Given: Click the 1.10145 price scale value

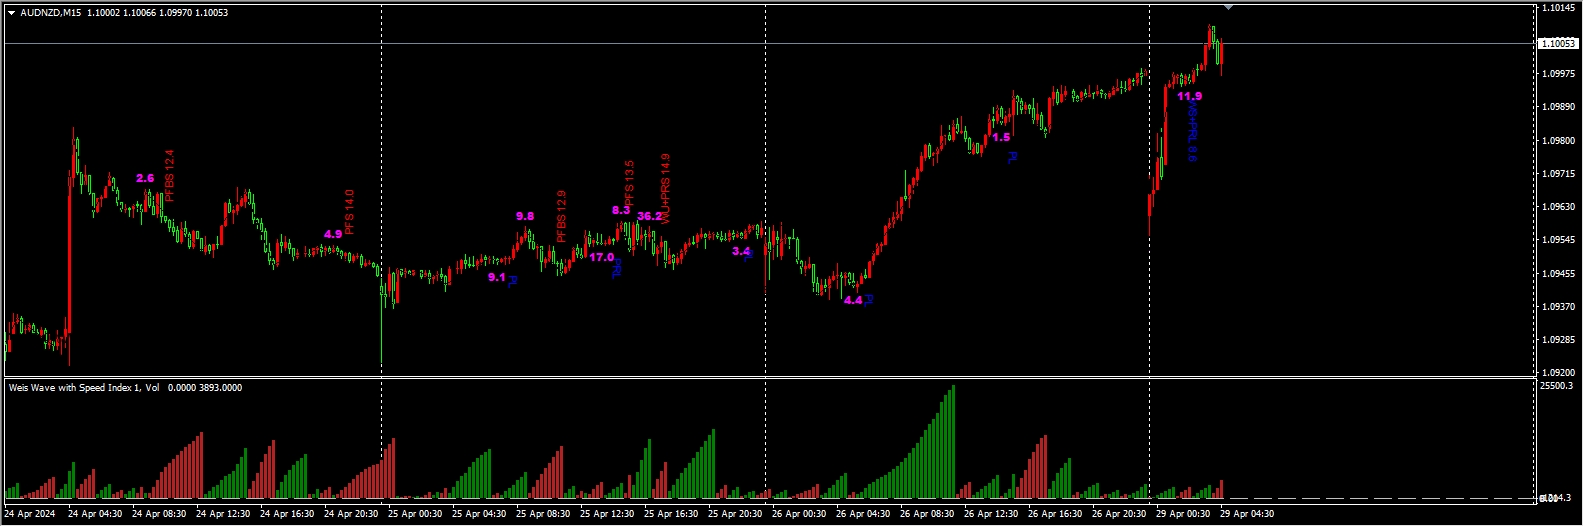Looking at the screenshot, I should [1559, 8].
